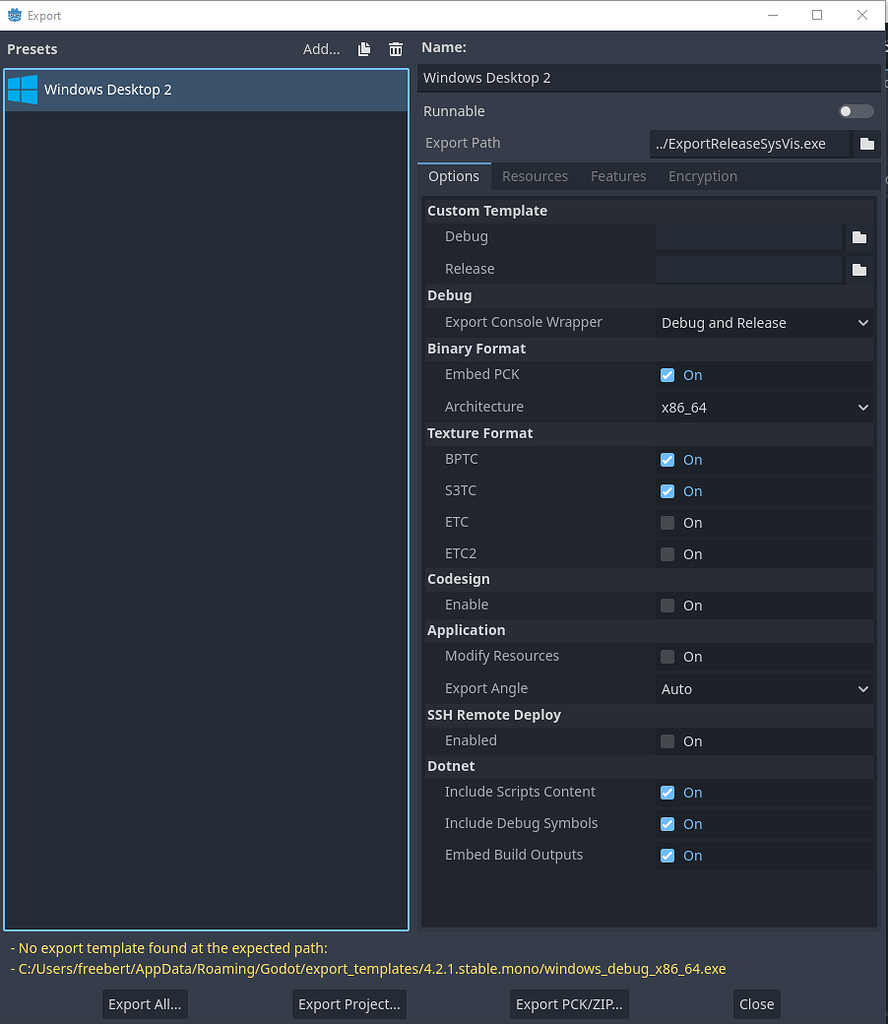The height and width of the screenshot is (1024, 888).
Task: Open folder picker for Release custom template
Action: click(x=859, y=268)
